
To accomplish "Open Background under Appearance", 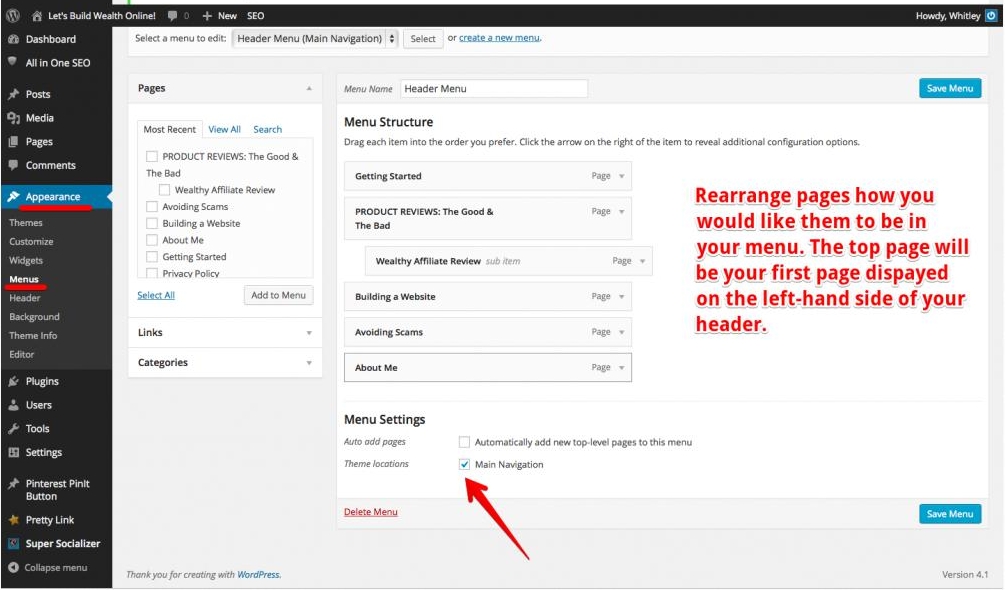I will point(35,316).
